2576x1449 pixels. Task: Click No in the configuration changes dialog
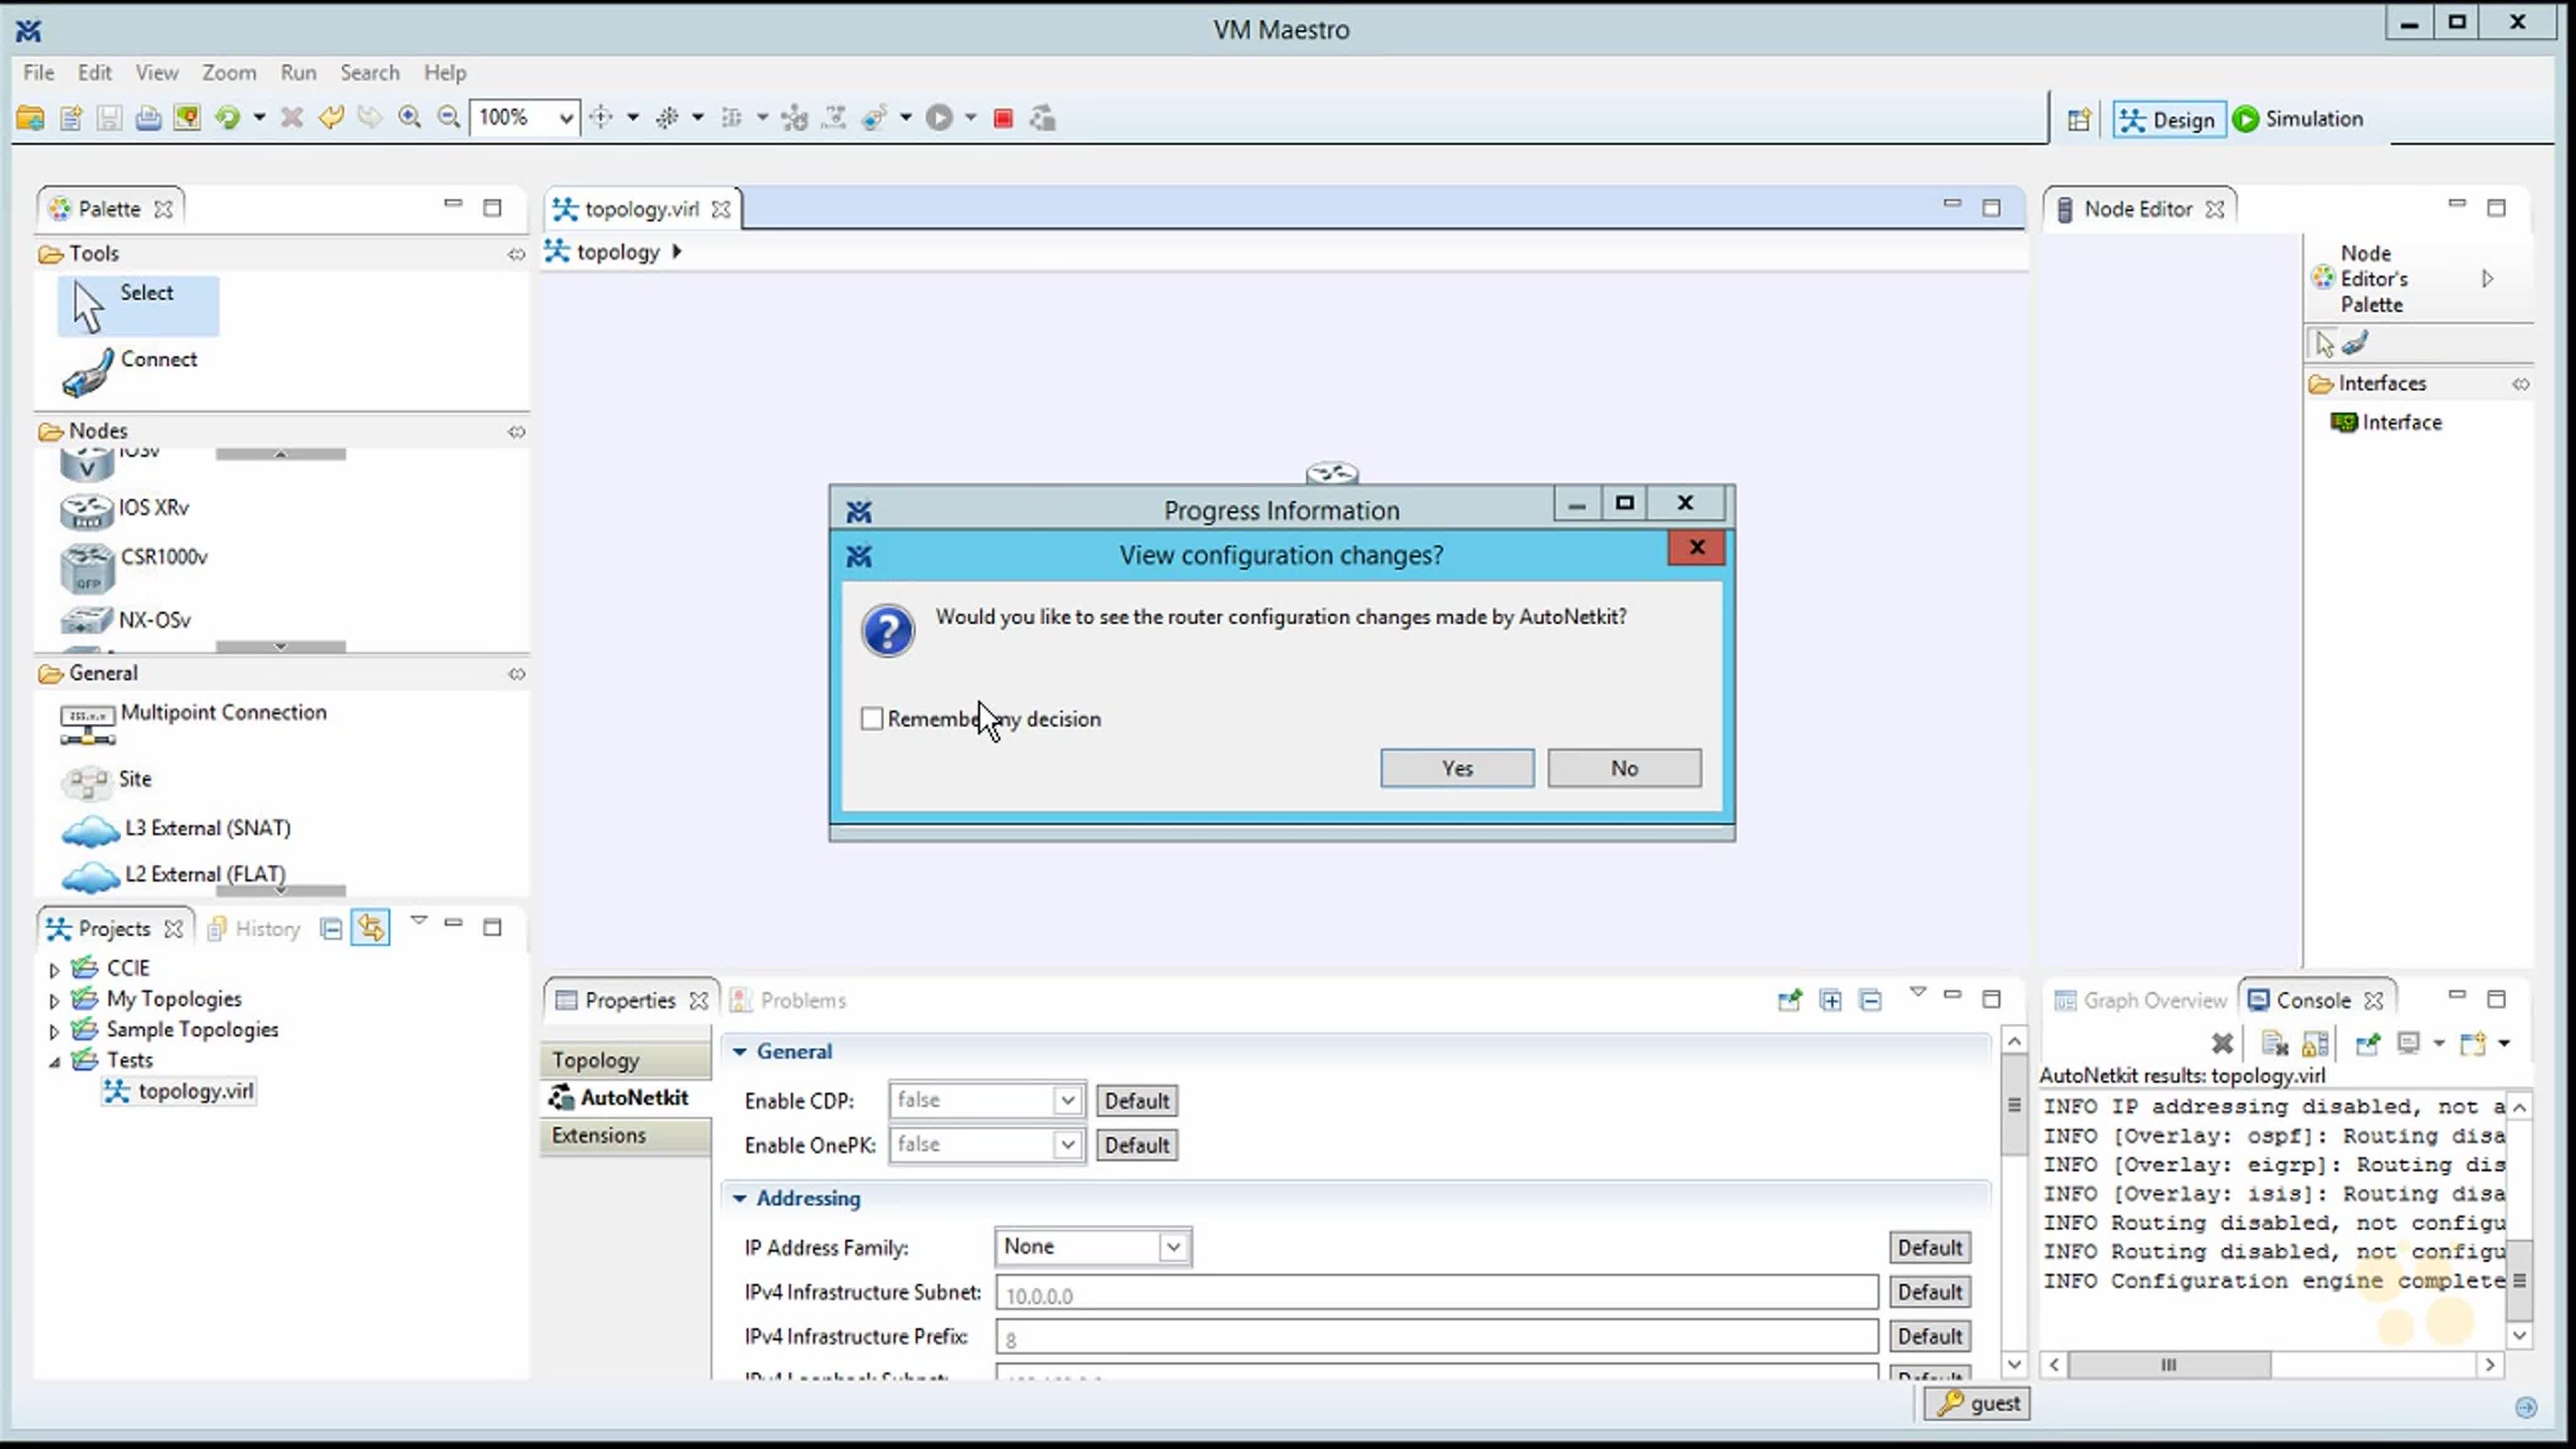tap(1624, 768)
